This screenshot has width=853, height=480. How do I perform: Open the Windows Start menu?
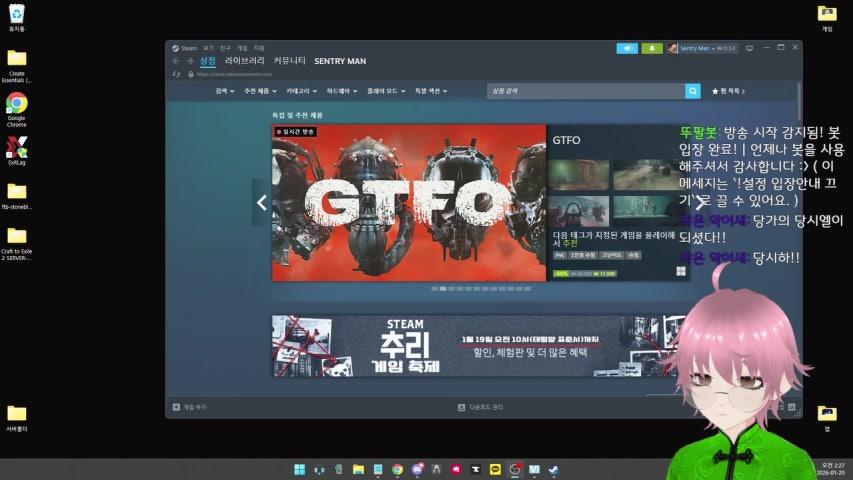point(299,469)
